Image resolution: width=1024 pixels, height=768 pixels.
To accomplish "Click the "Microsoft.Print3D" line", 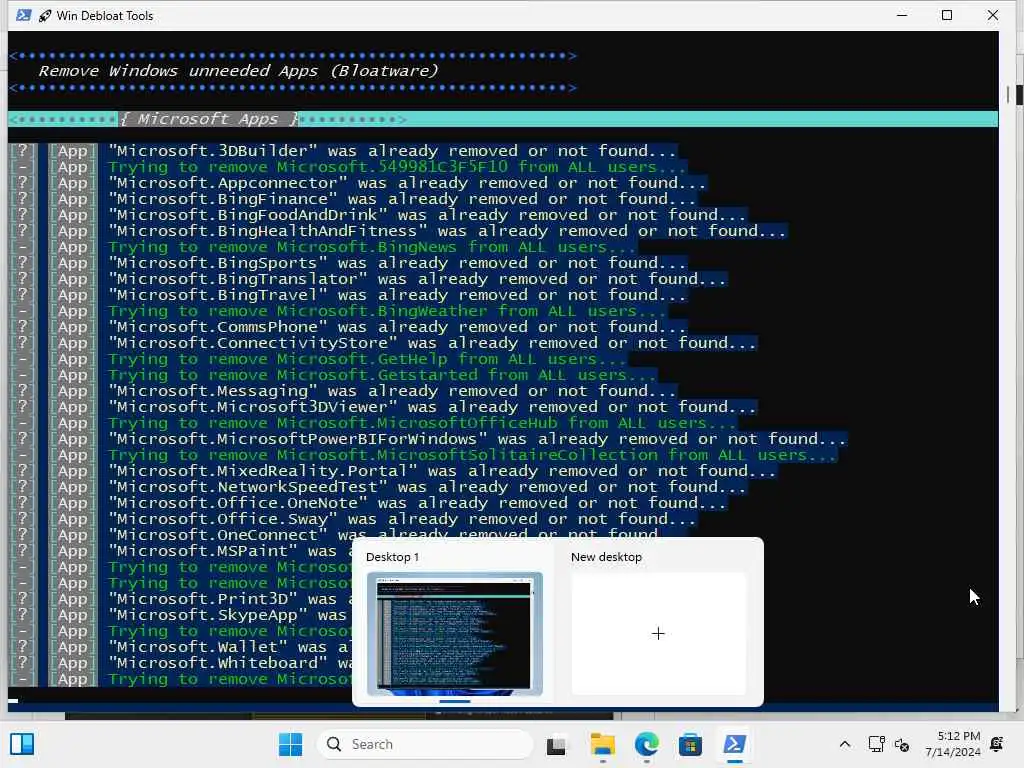I will pos(230,600).
